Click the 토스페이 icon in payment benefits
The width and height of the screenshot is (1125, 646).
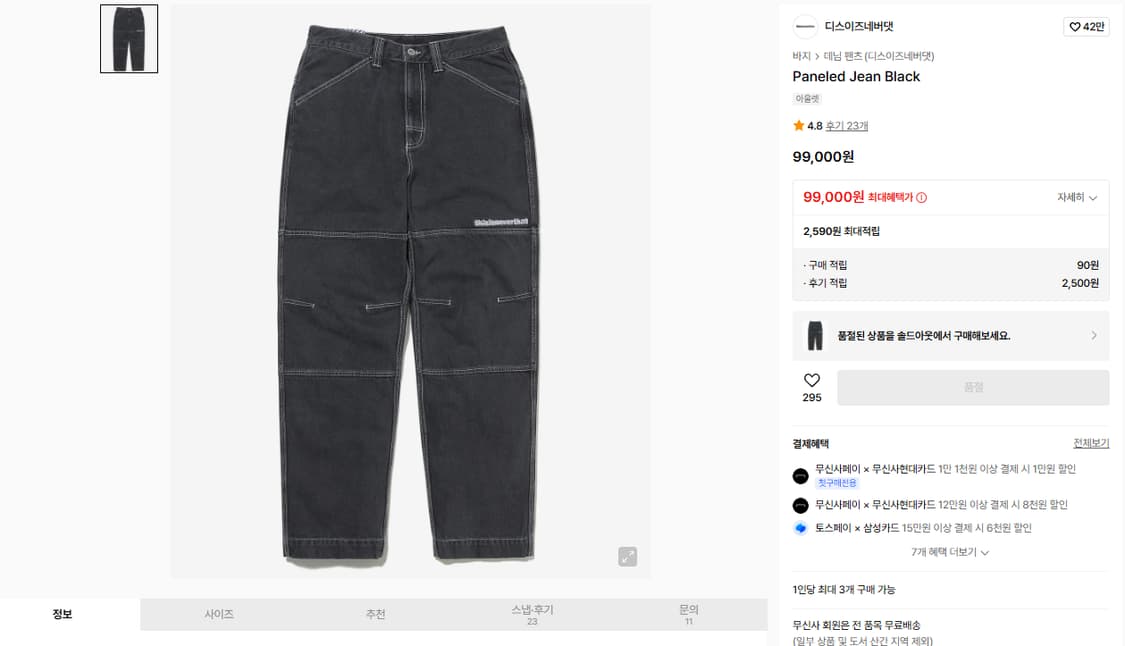click(801, 528)
